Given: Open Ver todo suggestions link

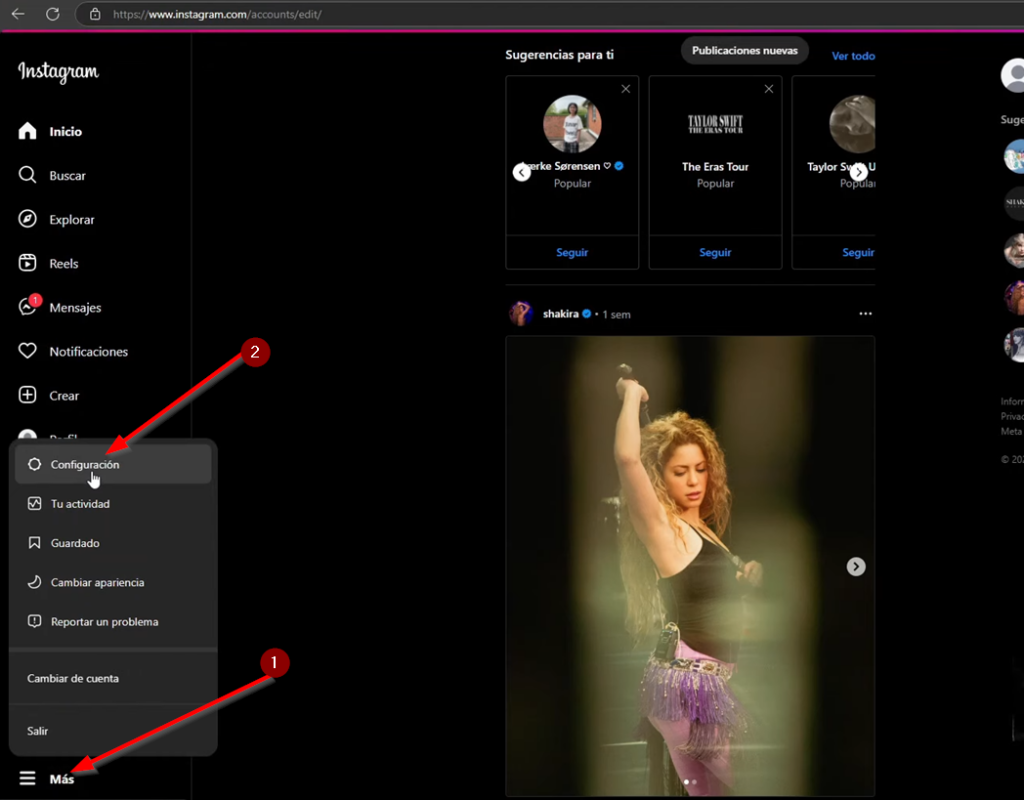Looking at the screenshot, I should click(853, 56).
